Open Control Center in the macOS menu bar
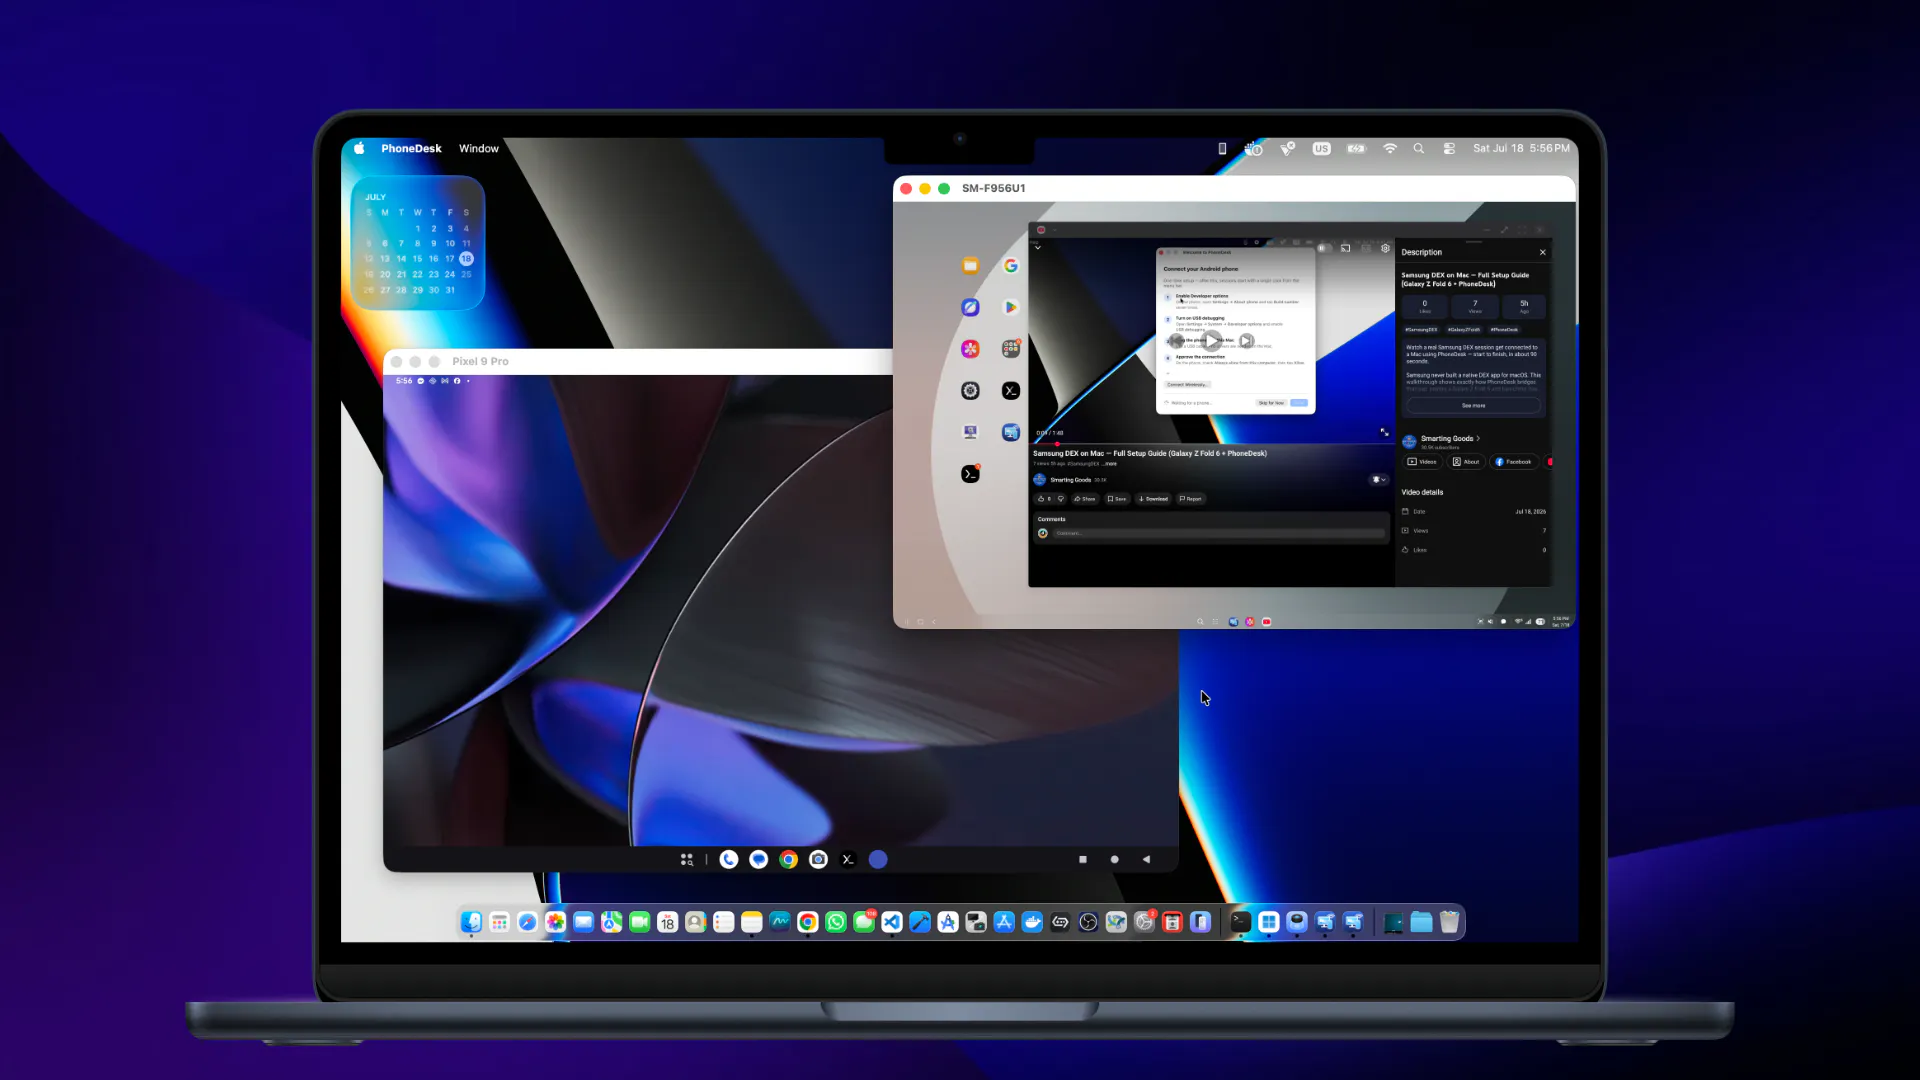 point(1449,148)
